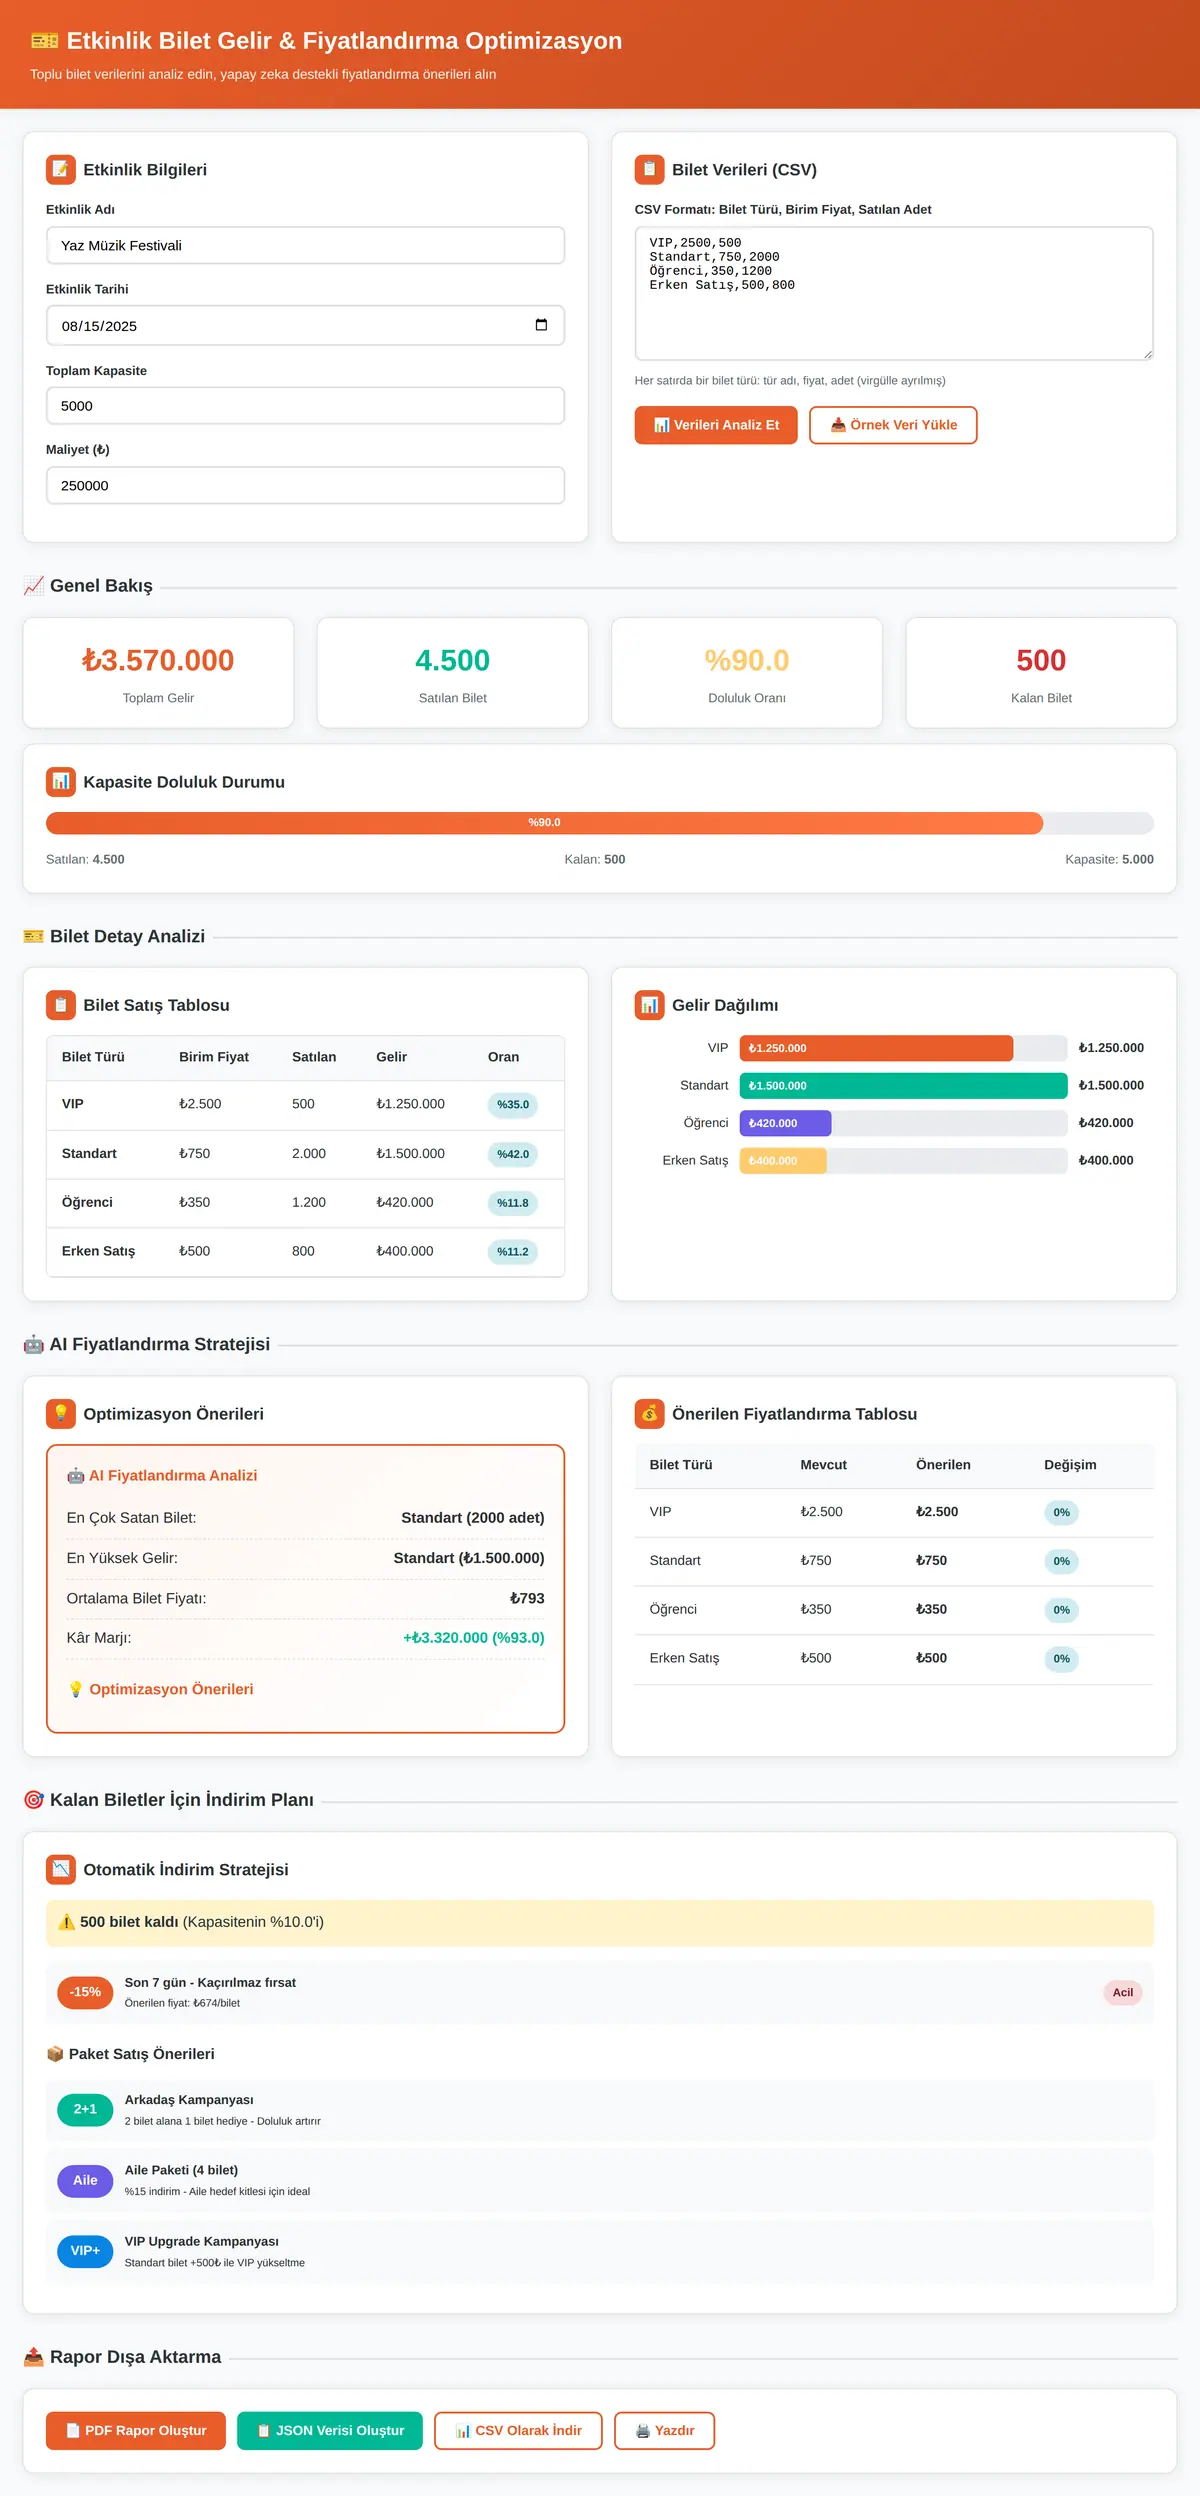
Task: Click the Değişim column header
Action: (1070, 1465)
